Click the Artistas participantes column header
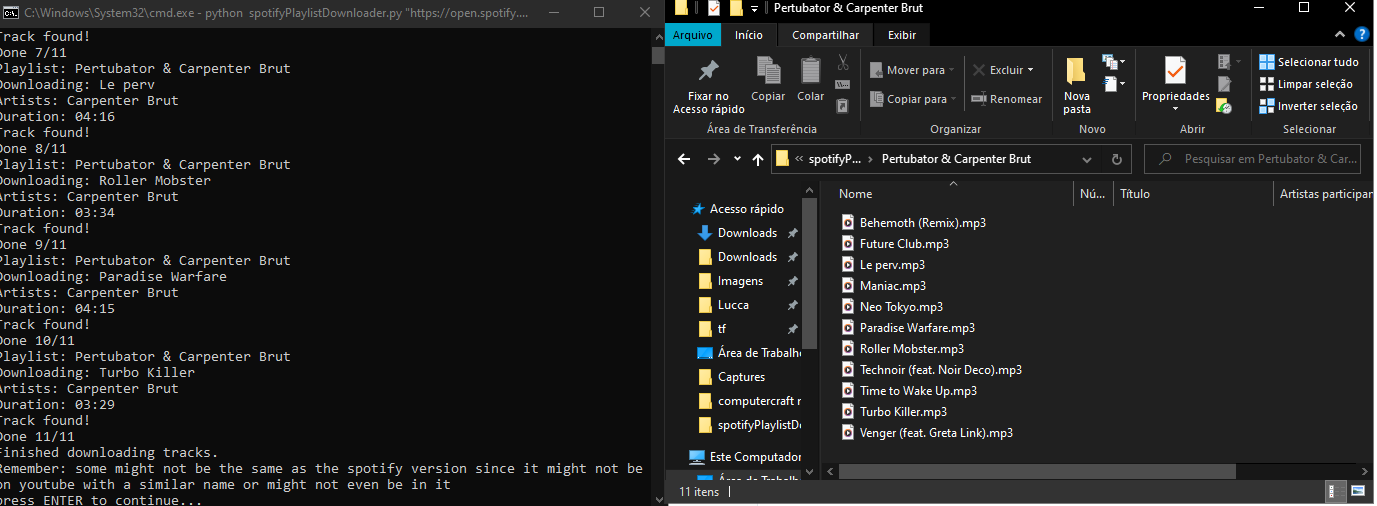 point(1325,194)
